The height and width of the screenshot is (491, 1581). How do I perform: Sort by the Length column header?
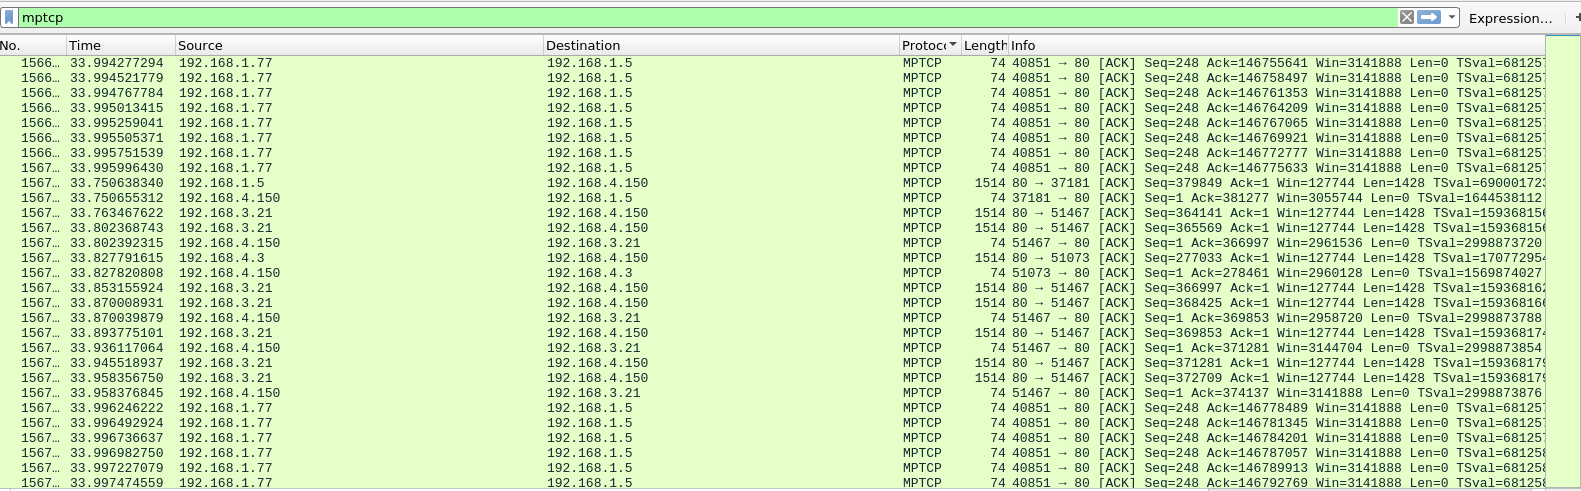pyautogui.click(x=984, y=45)
